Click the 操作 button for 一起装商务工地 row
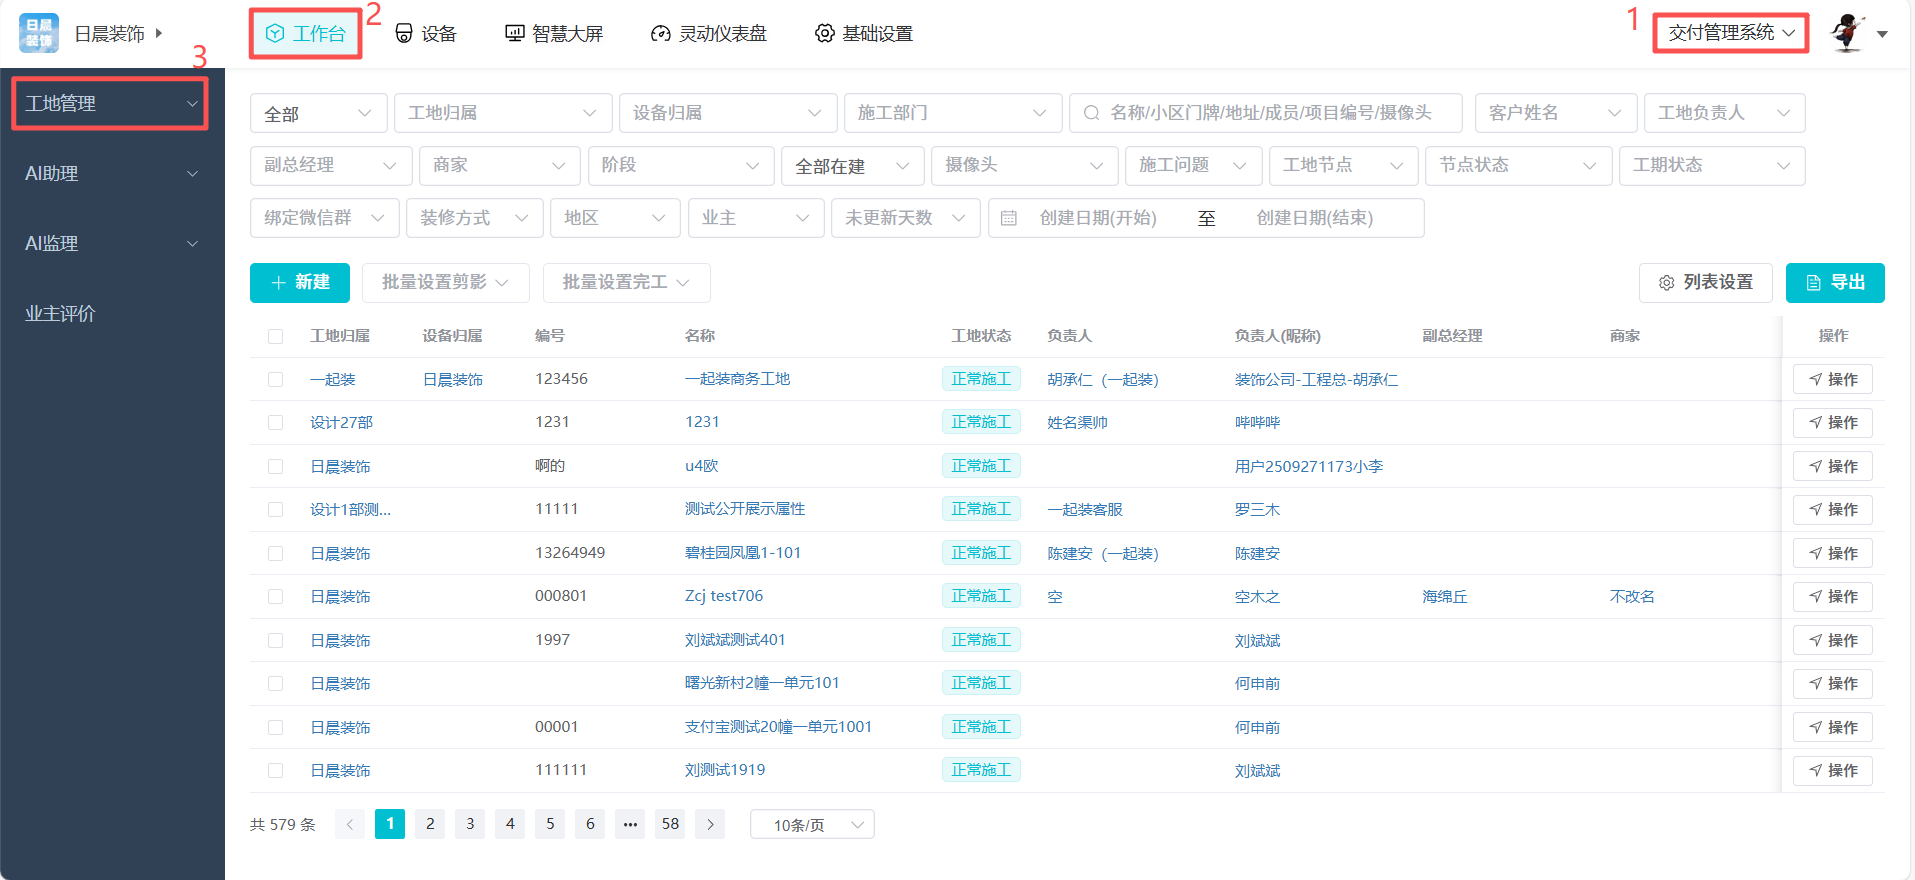Screen dimensions: 1915x880 pyautogui.click(x=1832, y=379)
